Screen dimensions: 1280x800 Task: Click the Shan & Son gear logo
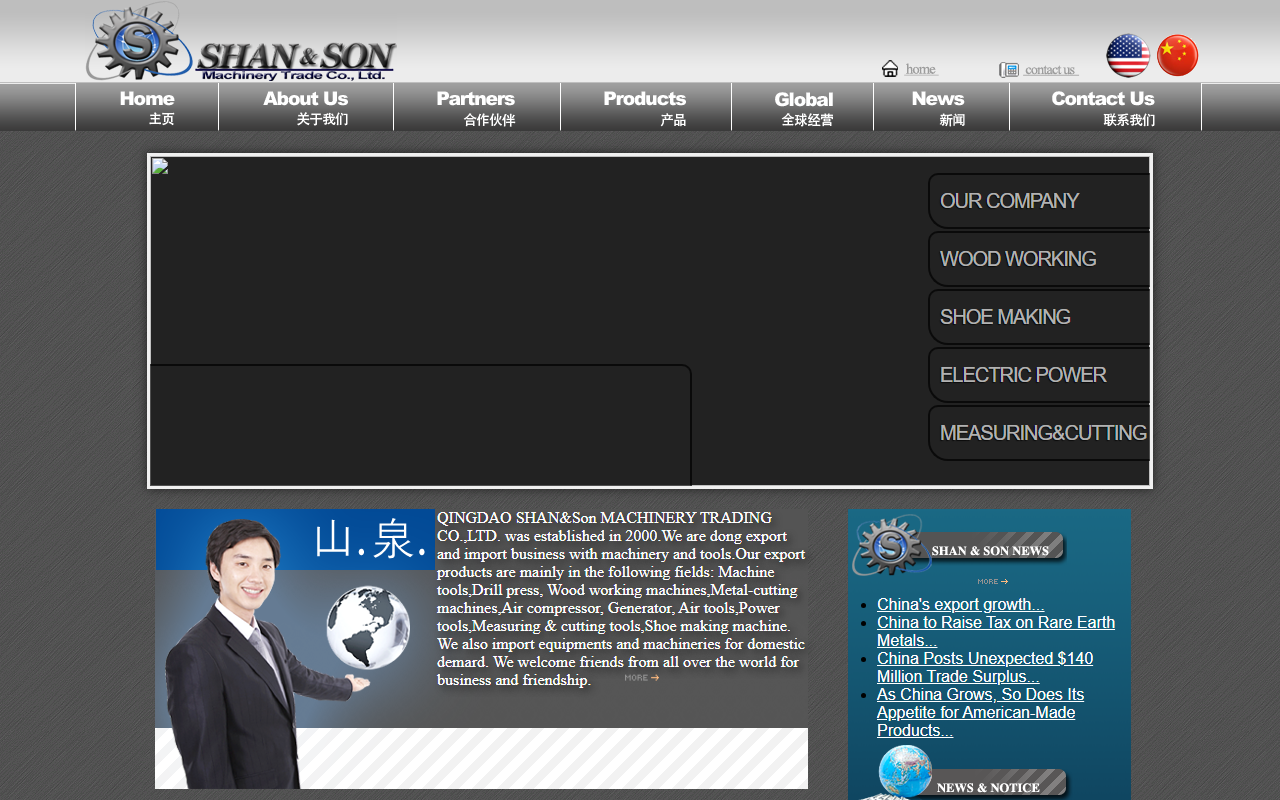tap(138, 41)
